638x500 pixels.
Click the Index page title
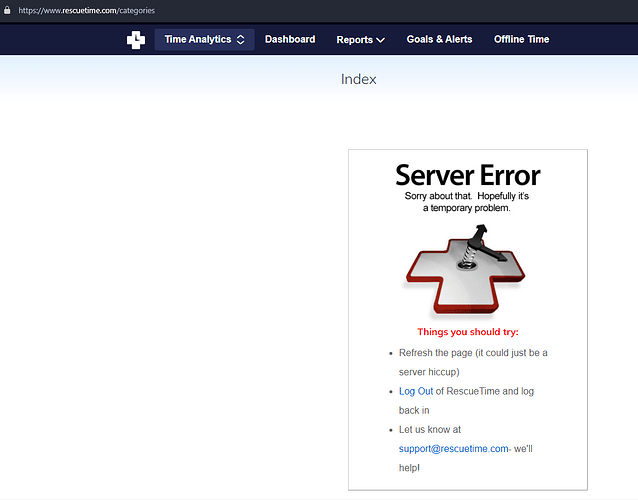(x=358, y=79)
